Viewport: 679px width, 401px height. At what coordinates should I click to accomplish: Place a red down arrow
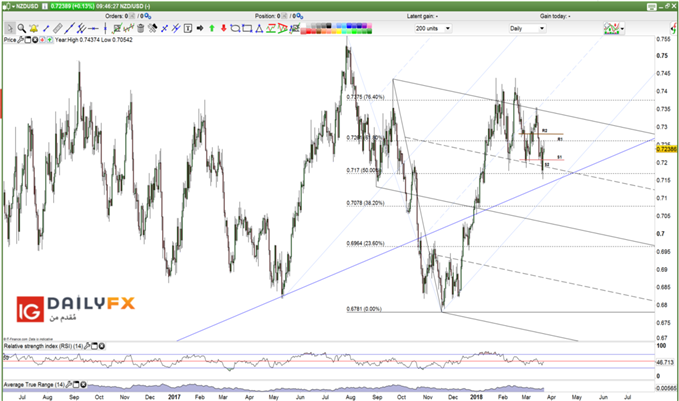click(223, 29)
